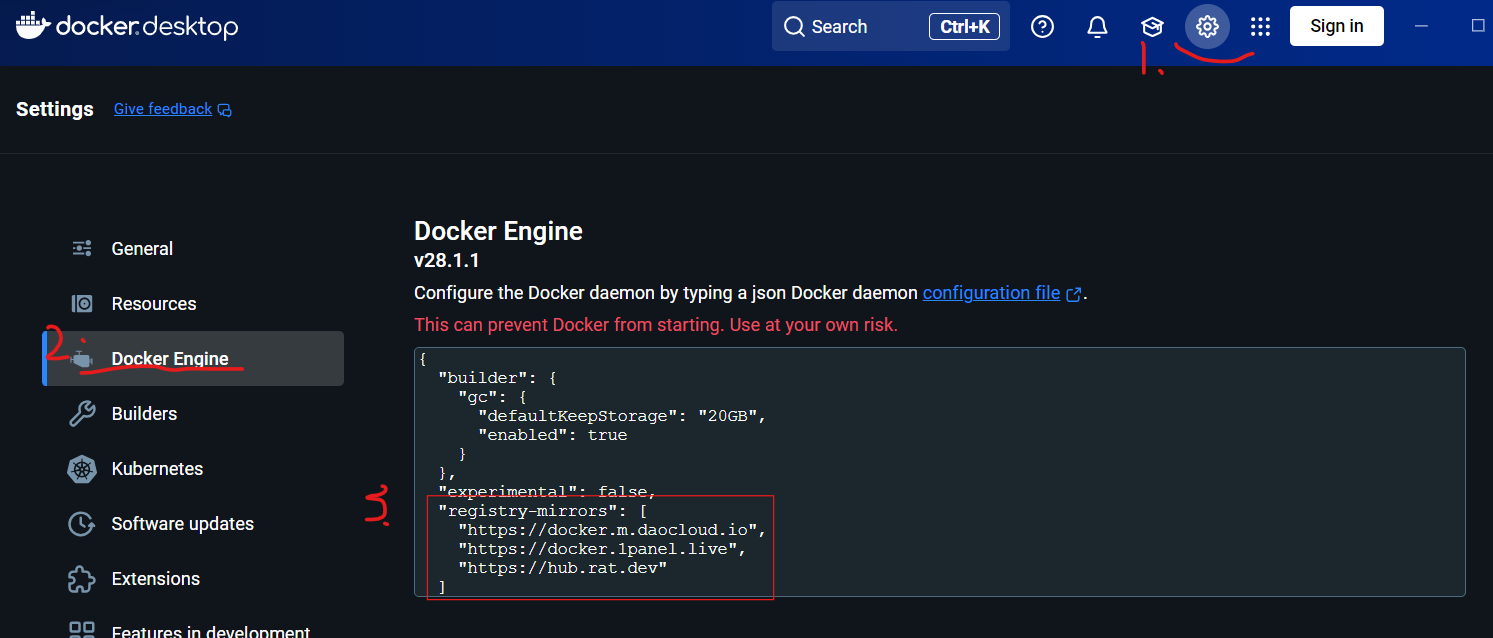
Task: Click the Kubernetes helm wheel icon
Action: pos(82,469)
